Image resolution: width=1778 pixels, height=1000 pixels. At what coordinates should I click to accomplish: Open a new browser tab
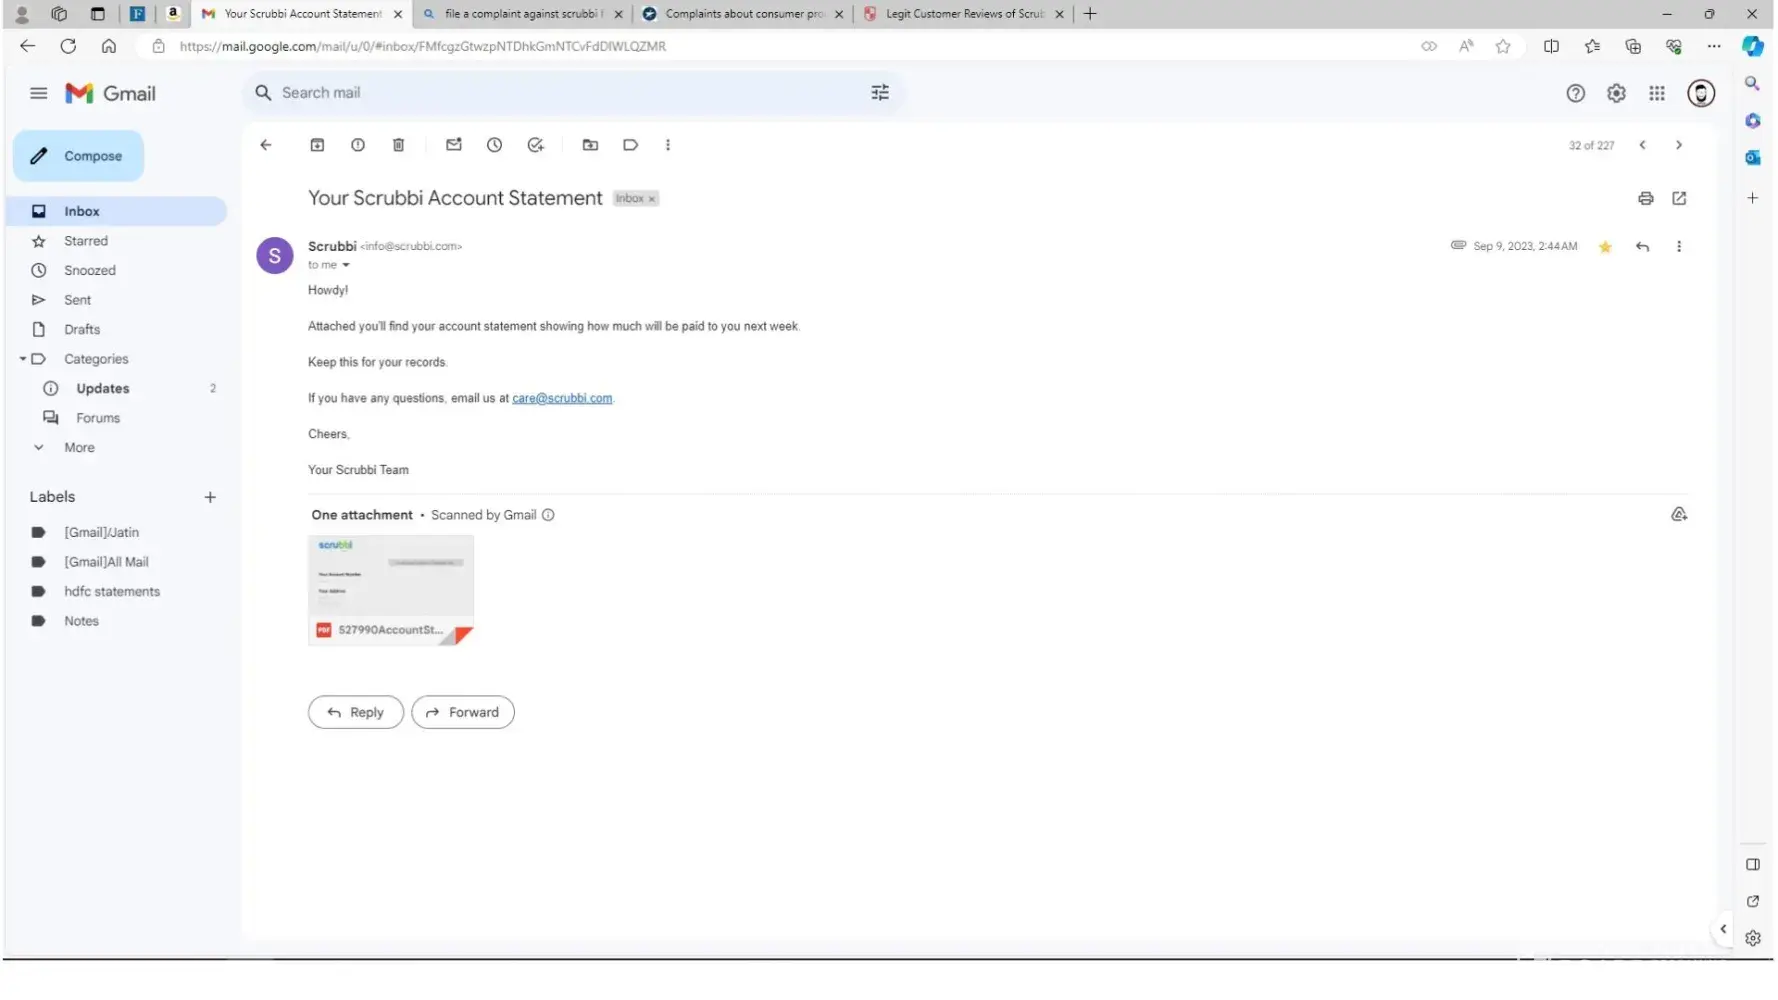coord(1090,14)
